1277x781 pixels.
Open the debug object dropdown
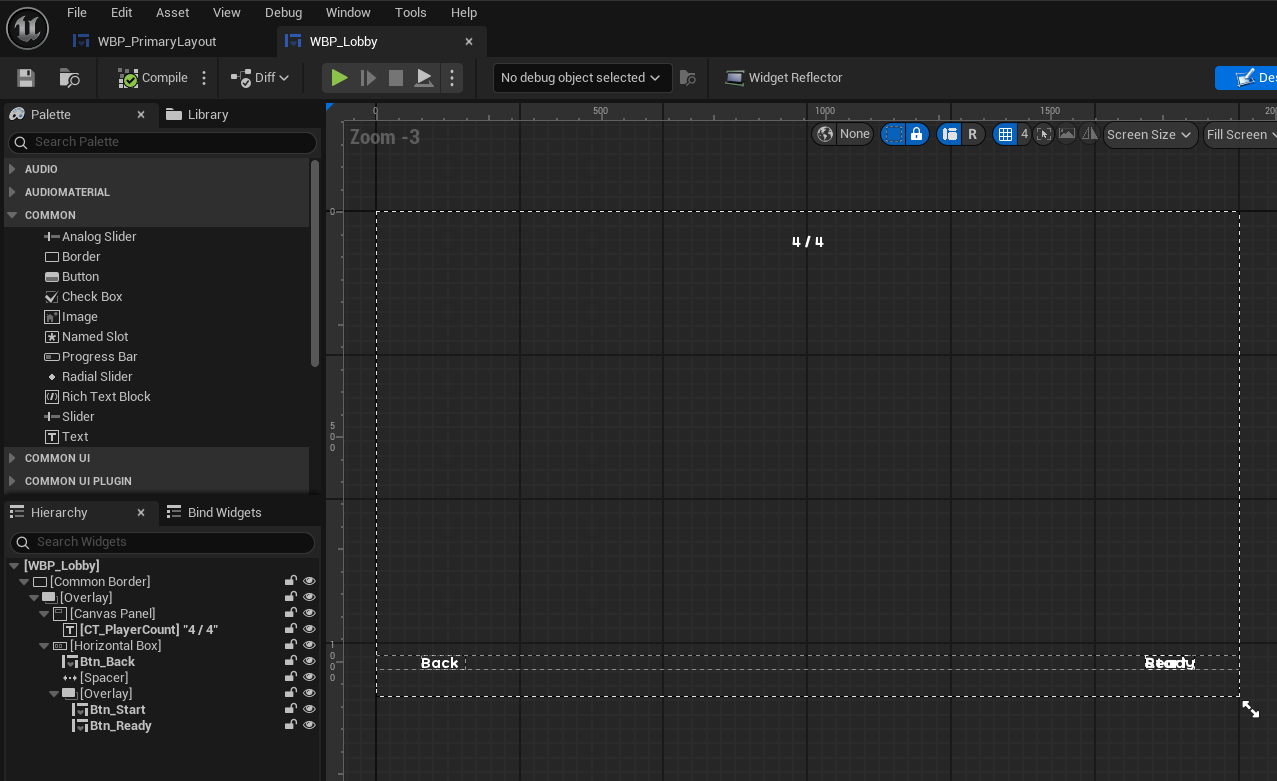tap(581, 78)
